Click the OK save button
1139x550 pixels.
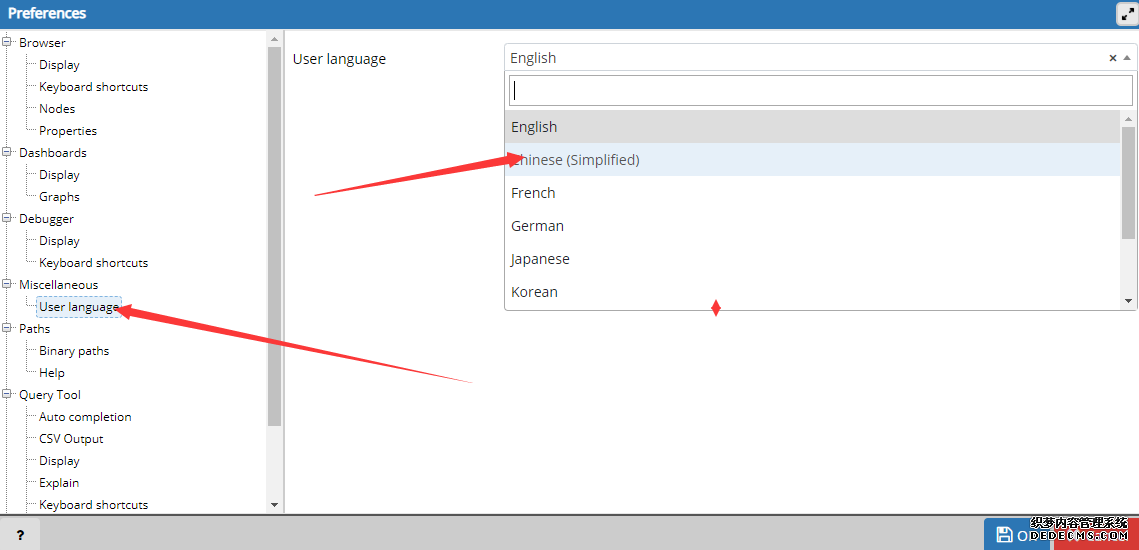pos(1017,535)
